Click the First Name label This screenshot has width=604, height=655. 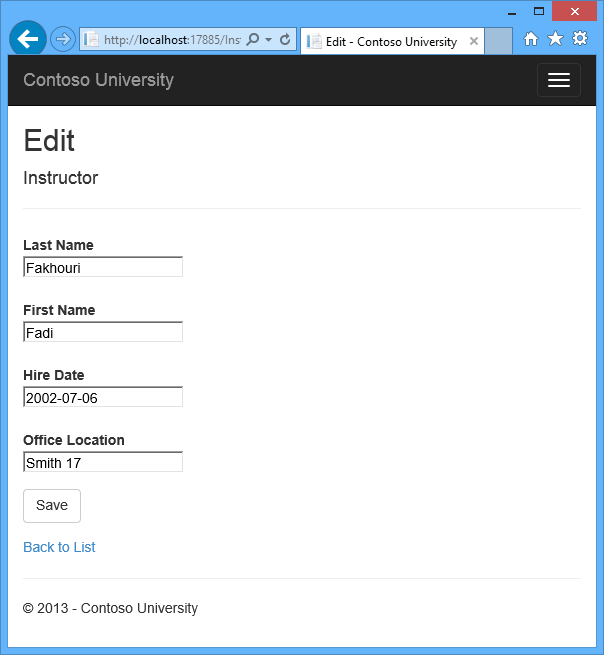(x=59, y=310)
